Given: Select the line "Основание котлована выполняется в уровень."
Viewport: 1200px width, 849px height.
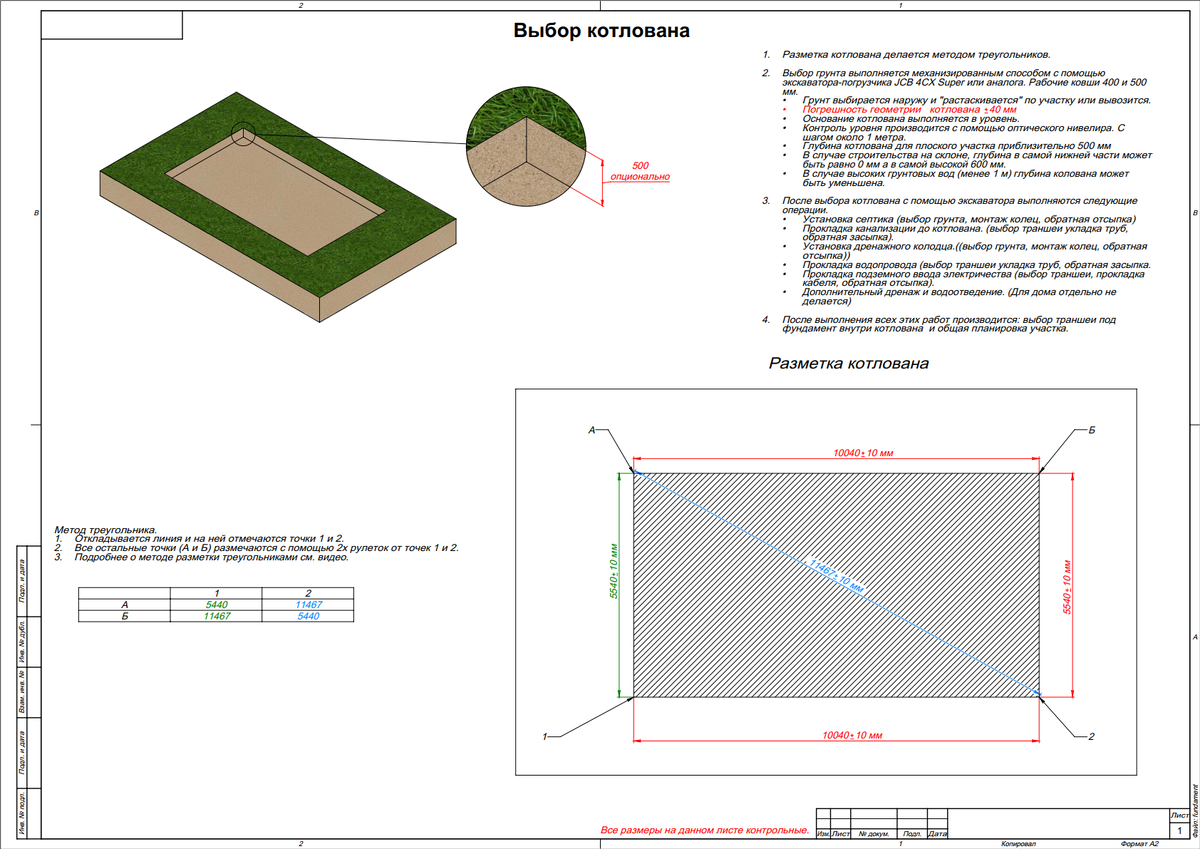Looking at the screenshot, I should [909, 118].
